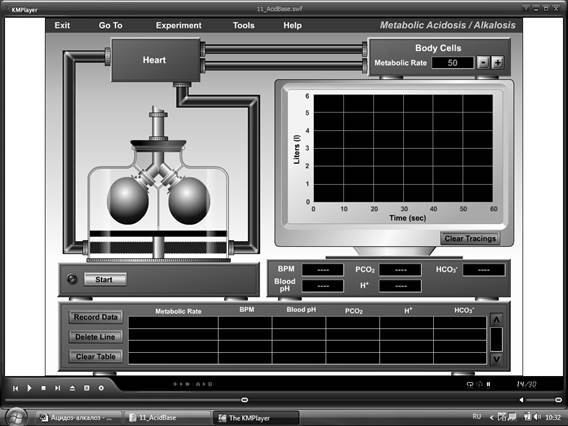Decrease metabolic rate with minus button
This screenshot has height=426, width=568.
(483, 63)
